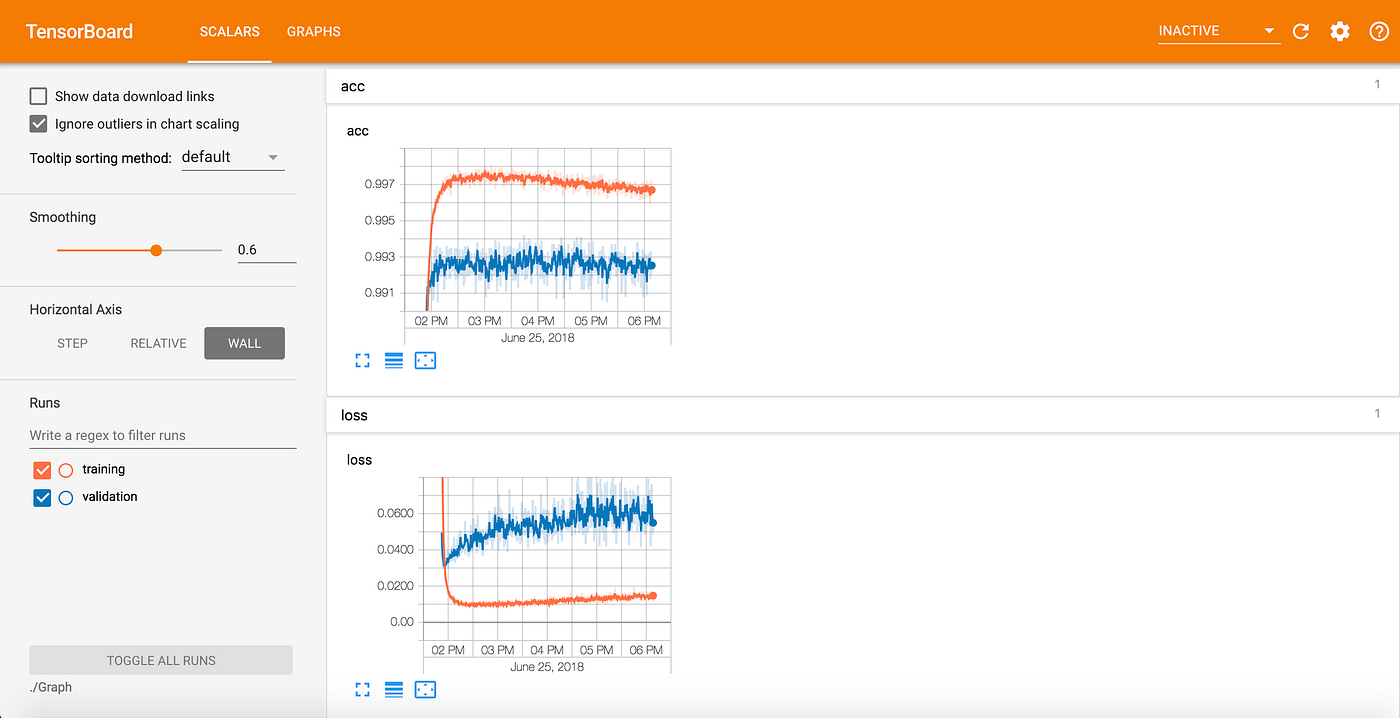Switch horizontal axis to STEP
Viewport: 1400px width, 718px height.
pyautogui.click(x=72, y=343)
